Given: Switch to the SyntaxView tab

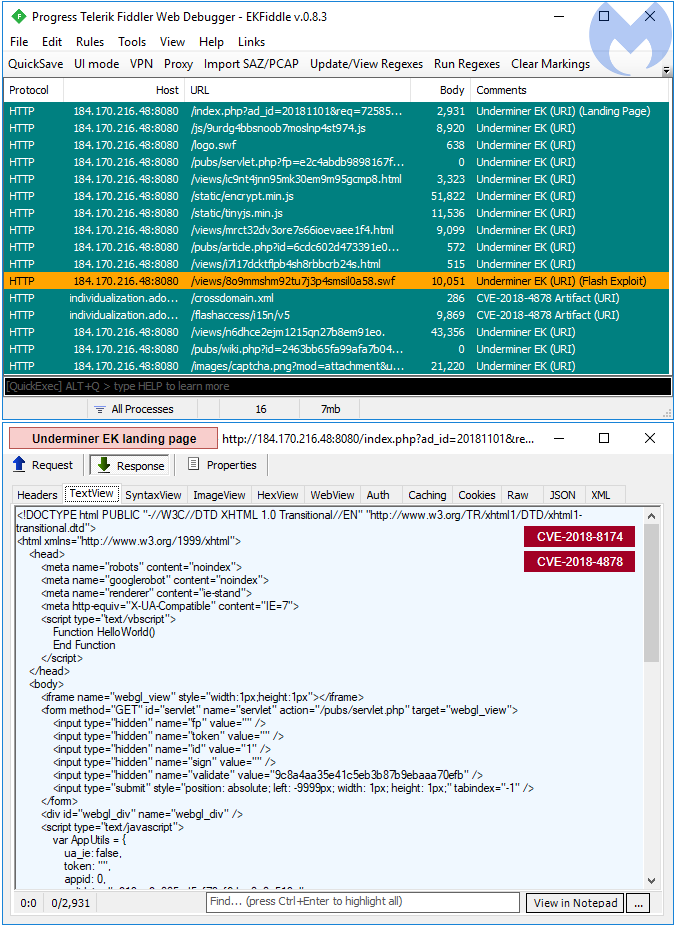Looking at the screenshot, I should [153, 495].
